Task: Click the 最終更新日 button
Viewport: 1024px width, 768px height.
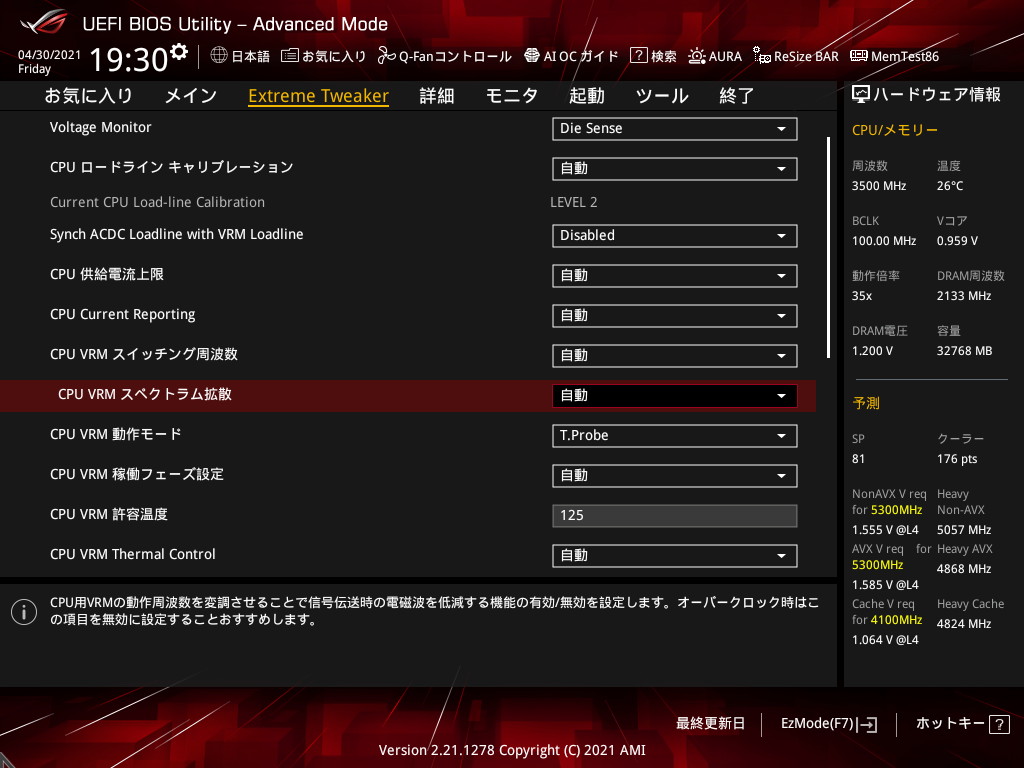Action: 710,724
